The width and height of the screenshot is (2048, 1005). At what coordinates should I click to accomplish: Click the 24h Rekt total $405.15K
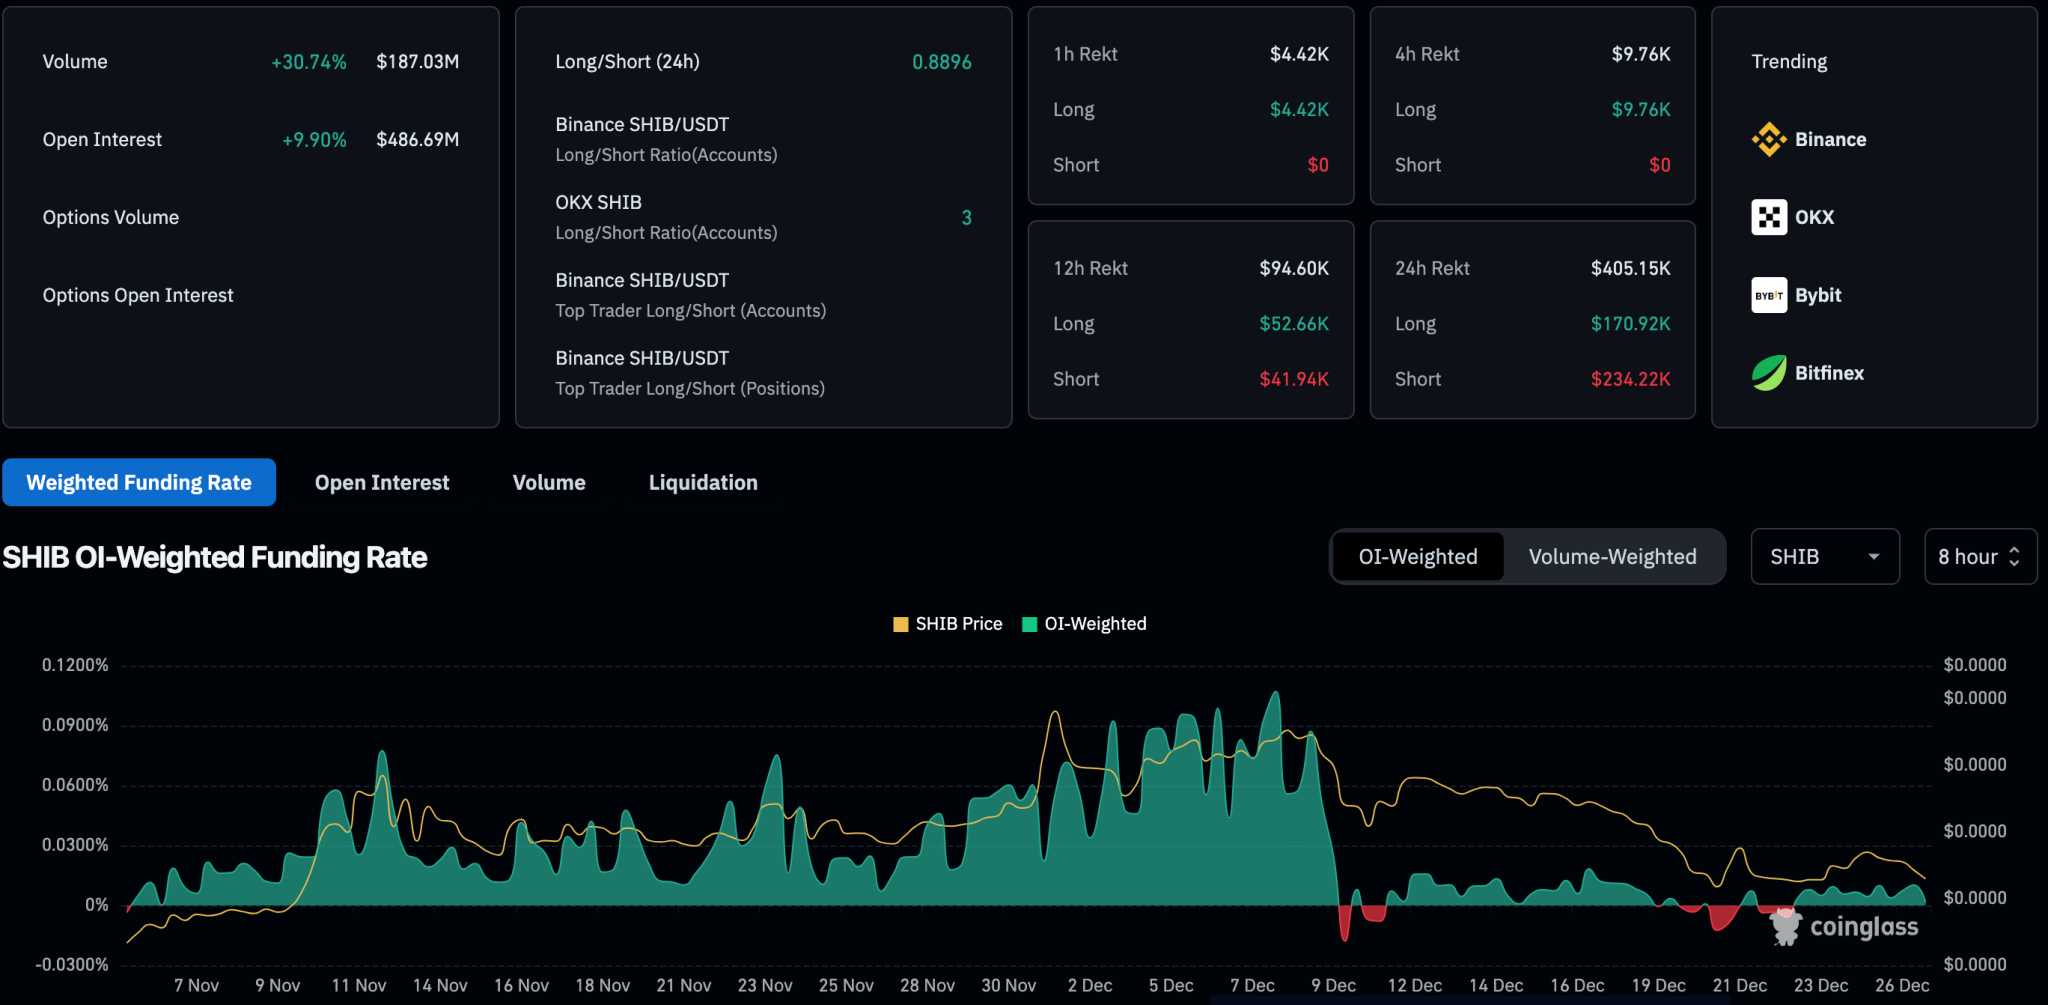coord(1631,268)
